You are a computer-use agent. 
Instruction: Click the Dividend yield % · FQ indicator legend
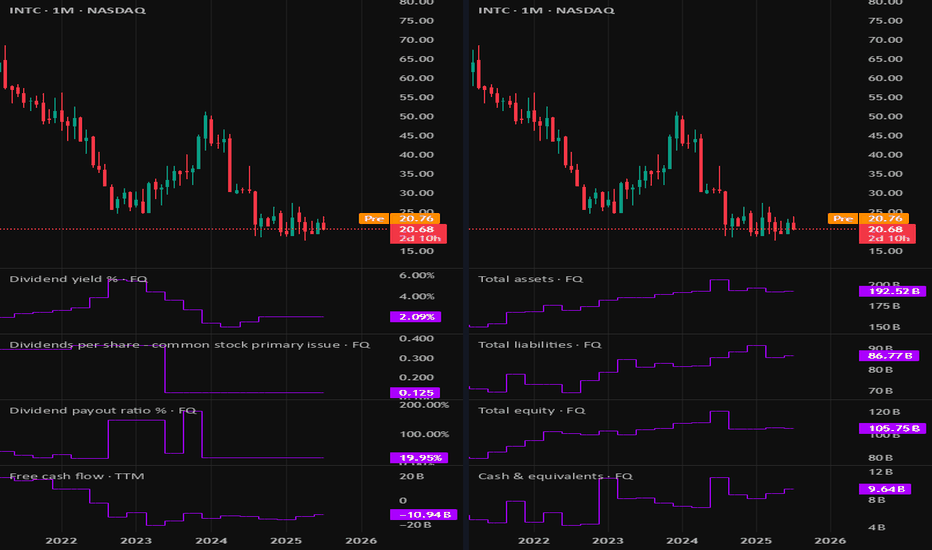pyautogui.click(x=78, y=279)
